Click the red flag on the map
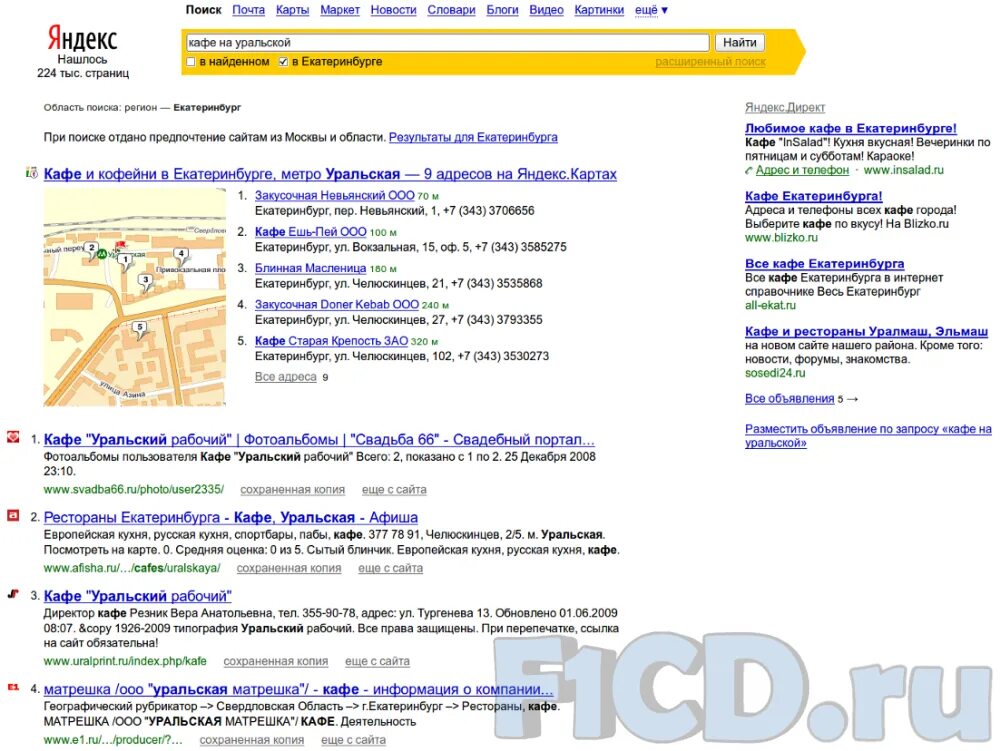The height and width of the screenshot is (751, 1000). [120, 245]
